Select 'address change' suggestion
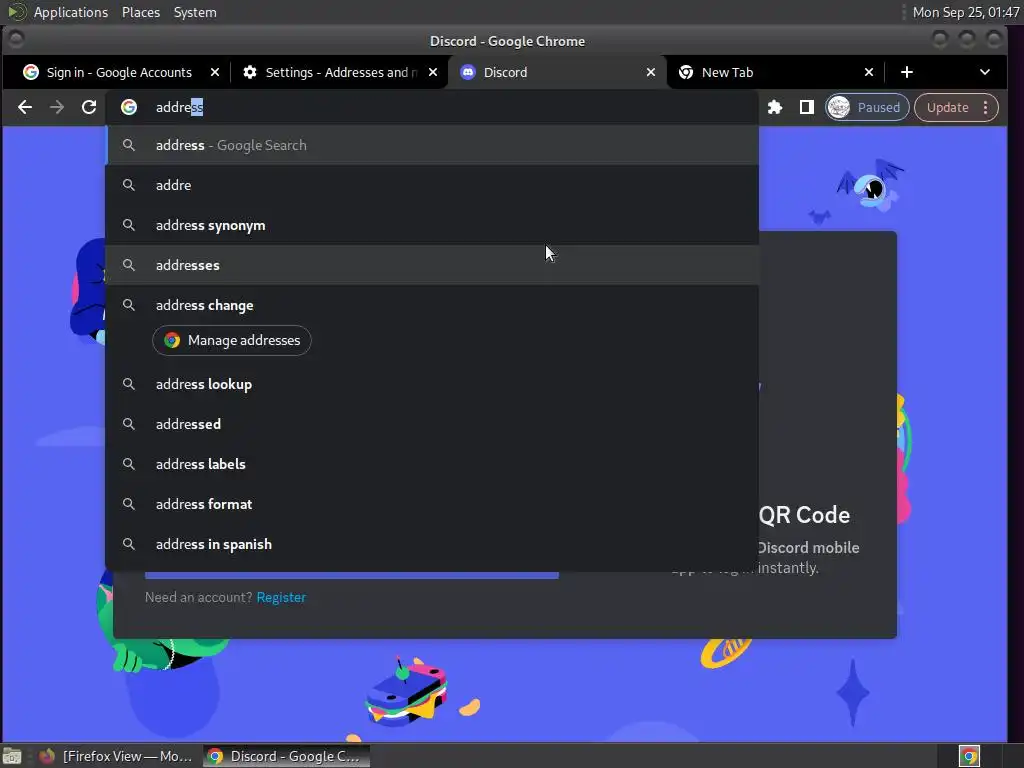 click(x=432, y=305)
